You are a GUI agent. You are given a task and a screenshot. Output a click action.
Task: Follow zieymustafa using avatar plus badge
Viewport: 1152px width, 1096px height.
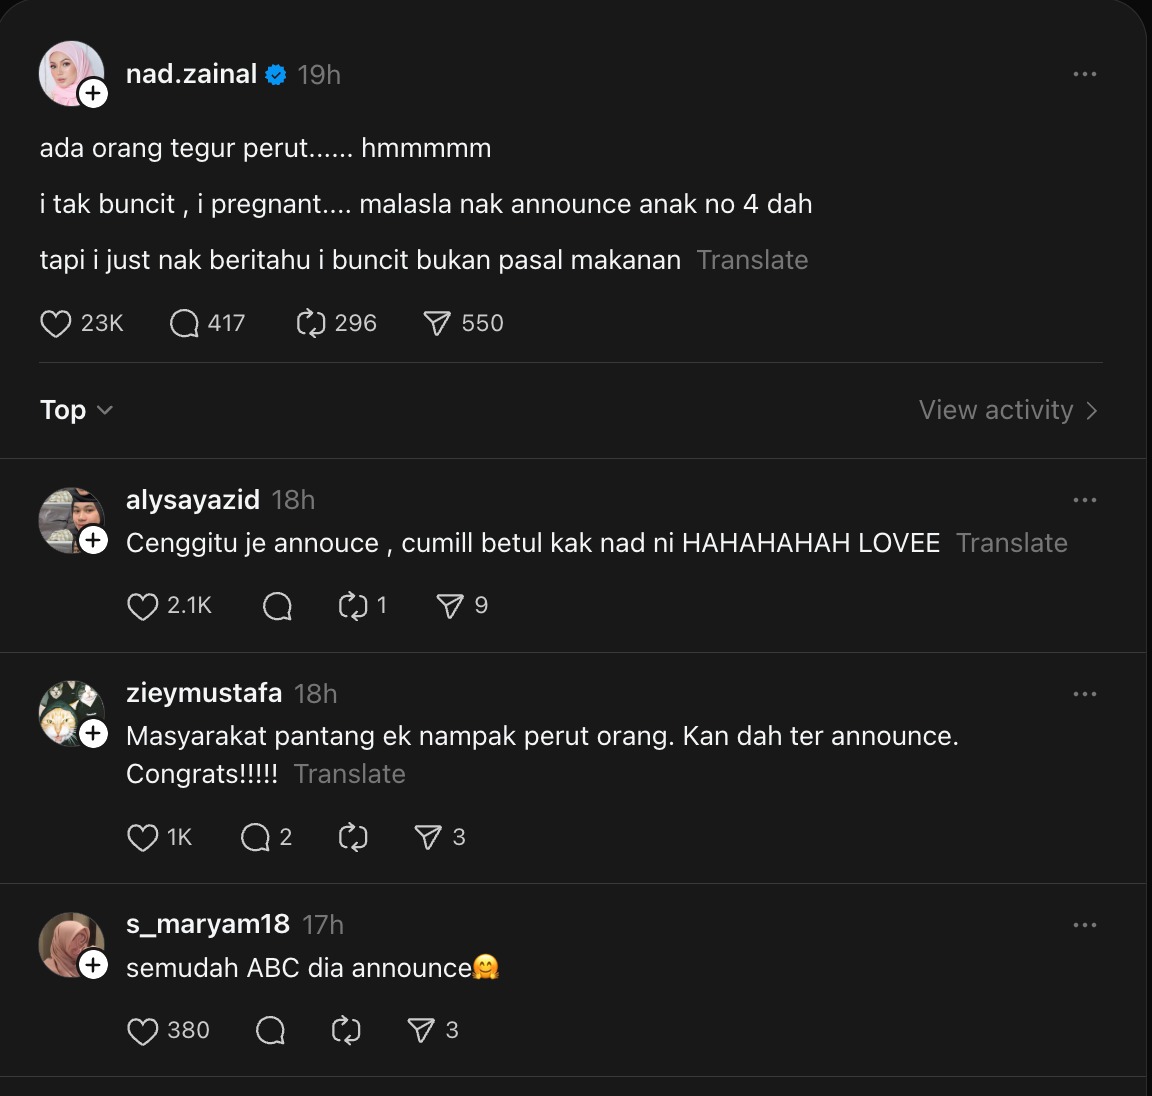93,734
